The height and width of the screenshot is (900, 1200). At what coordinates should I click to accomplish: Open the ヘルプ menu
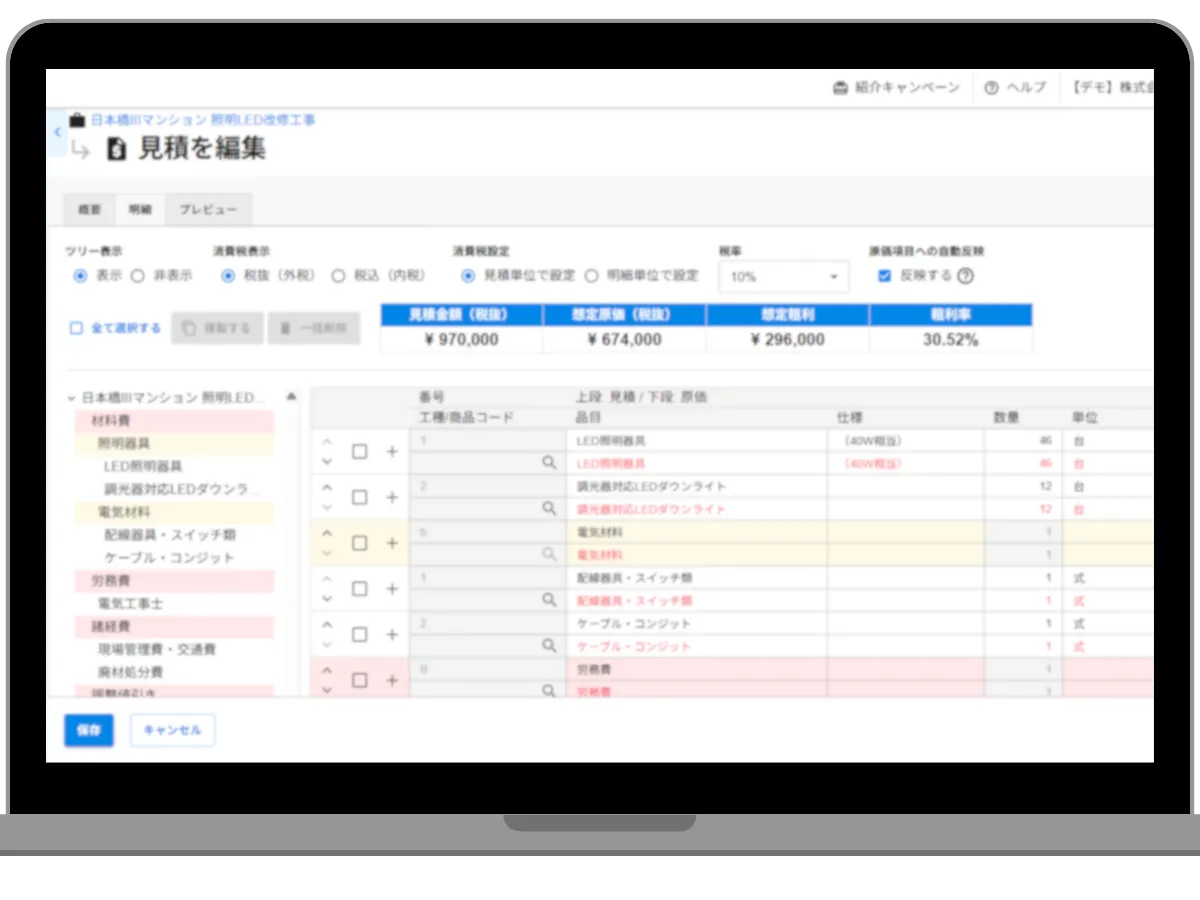(1015, 88)
